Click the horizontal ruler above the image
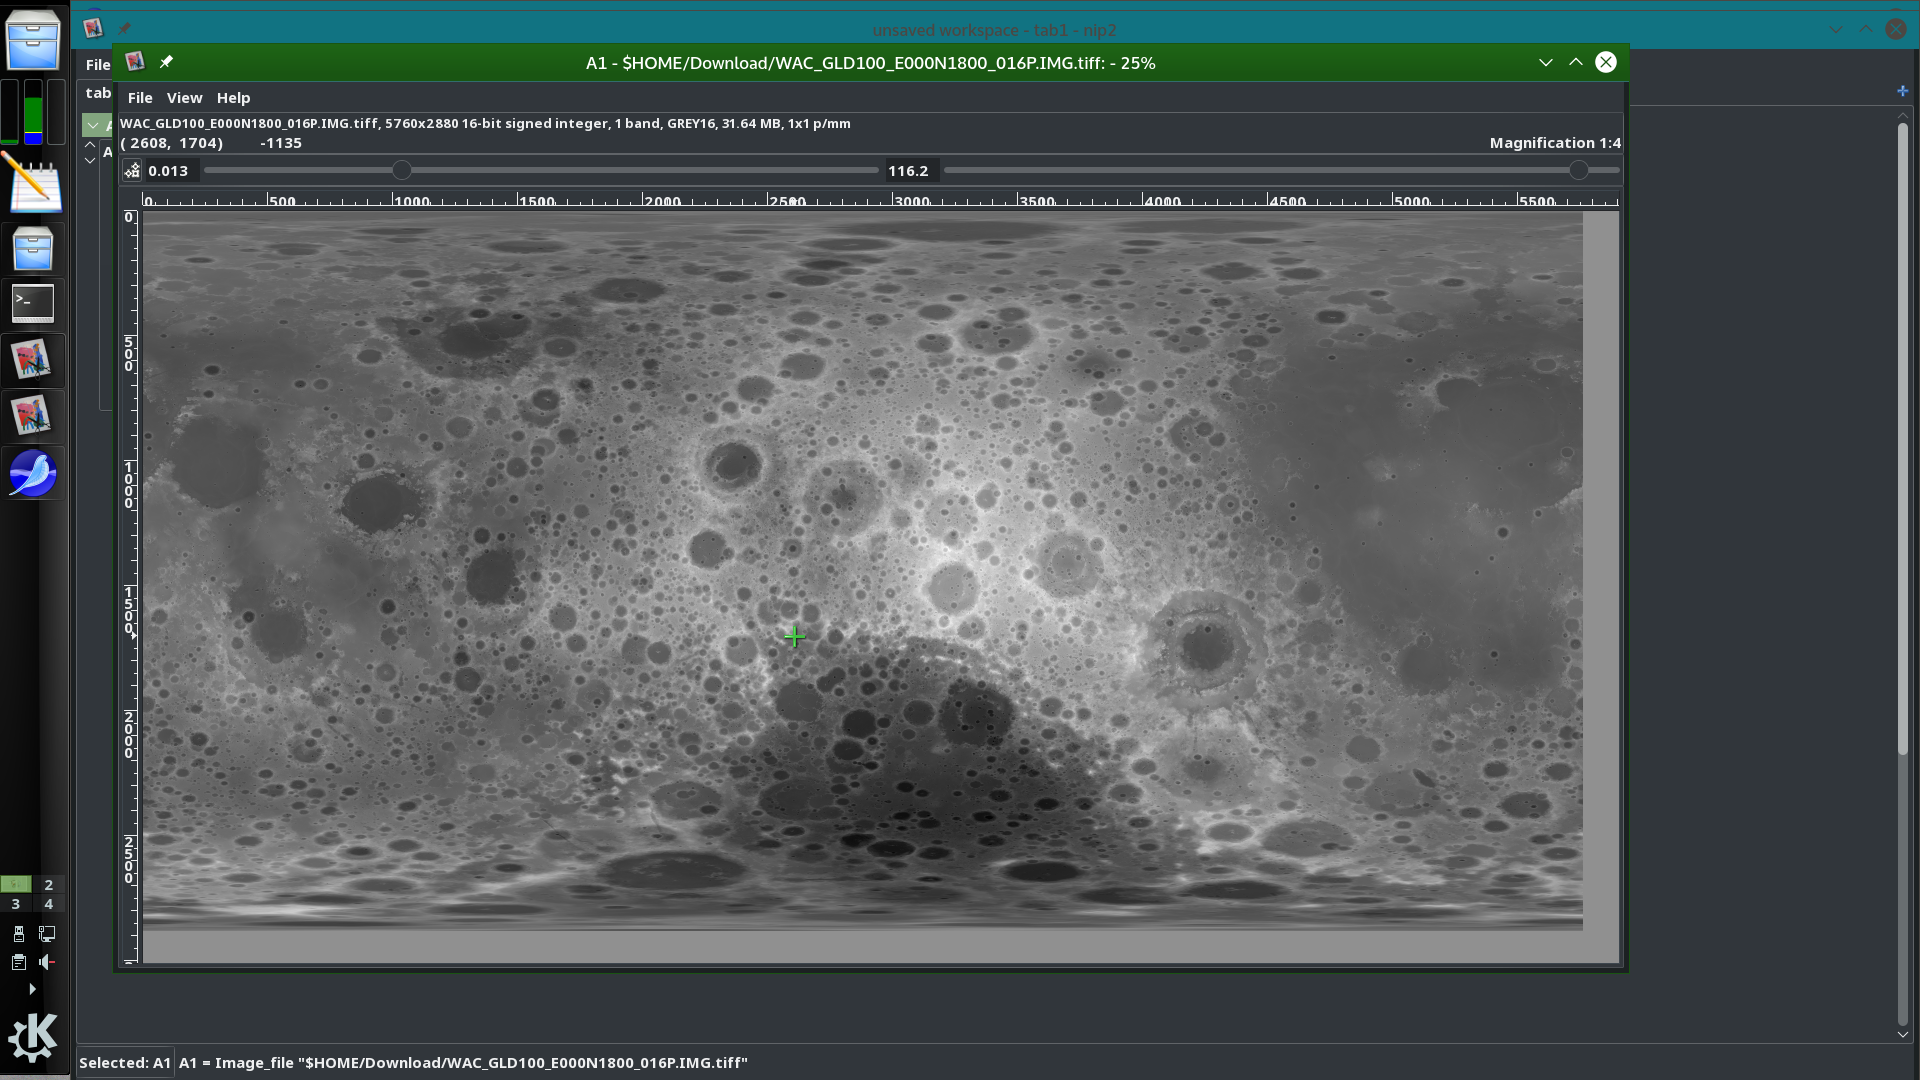The width and height of the screenshot is (1920, 1080). coord(880,201)
